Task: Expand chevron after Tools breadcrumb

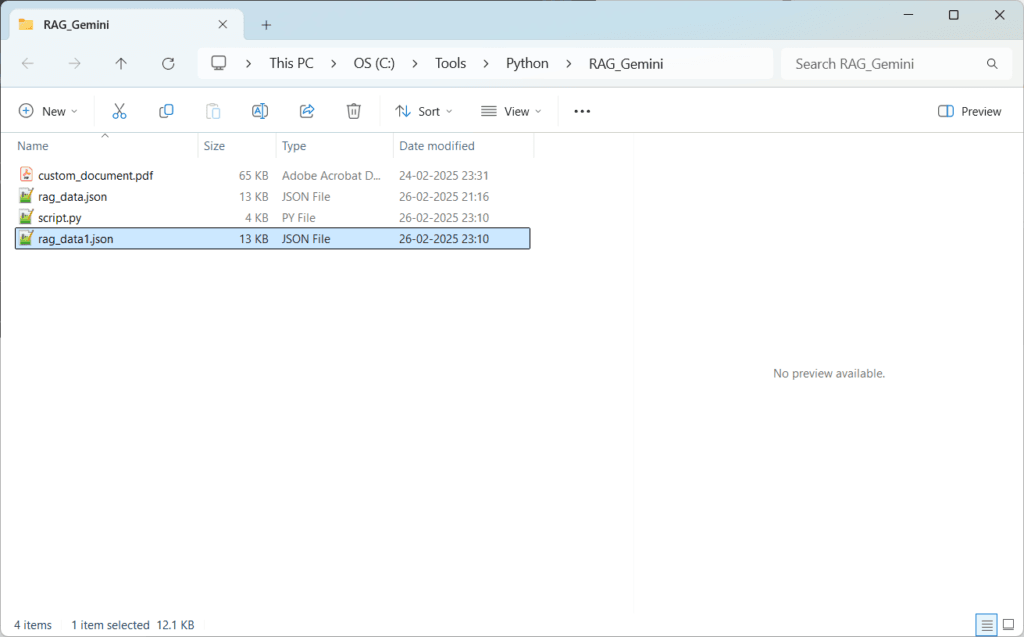Action: (486, 63)
